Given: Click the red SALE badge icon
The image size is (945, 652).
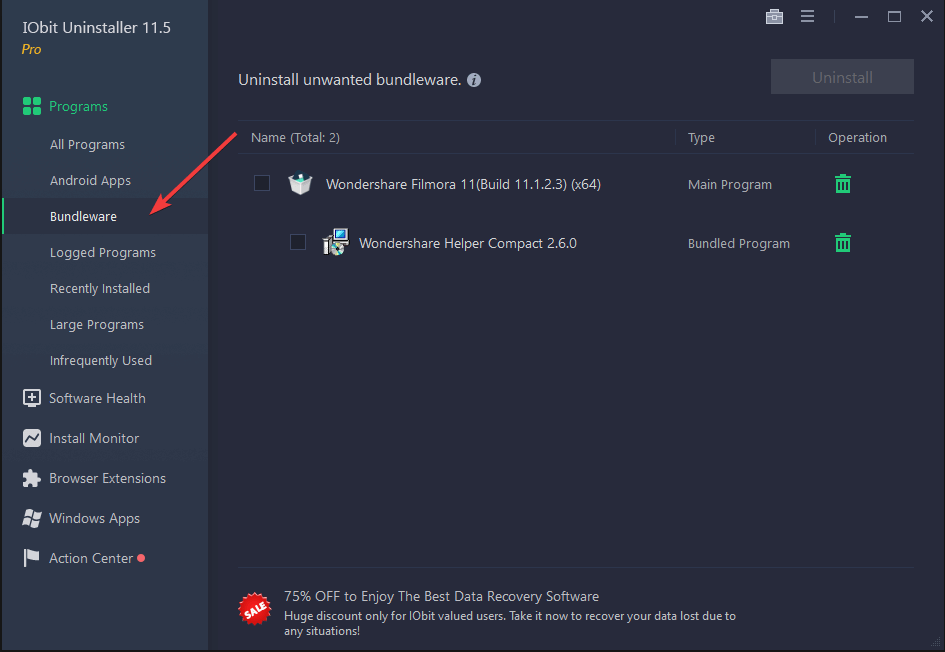Looking at the screenshot, I should click(x=255, y=609).
